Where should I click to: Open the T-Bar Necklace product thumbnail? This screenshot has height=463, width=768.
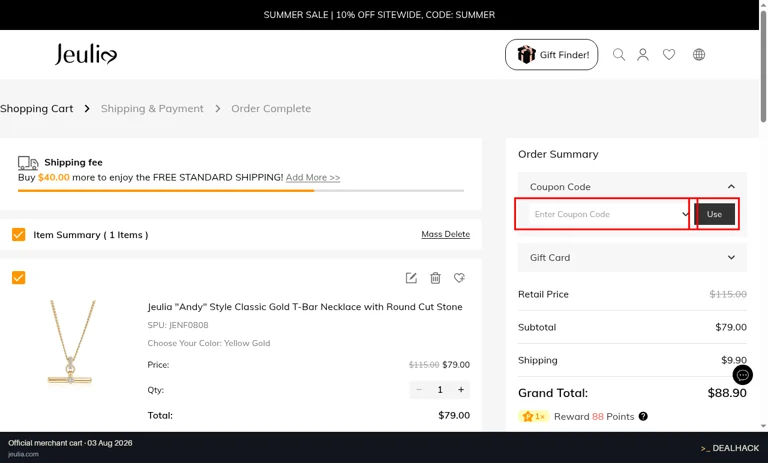(71, 342)
